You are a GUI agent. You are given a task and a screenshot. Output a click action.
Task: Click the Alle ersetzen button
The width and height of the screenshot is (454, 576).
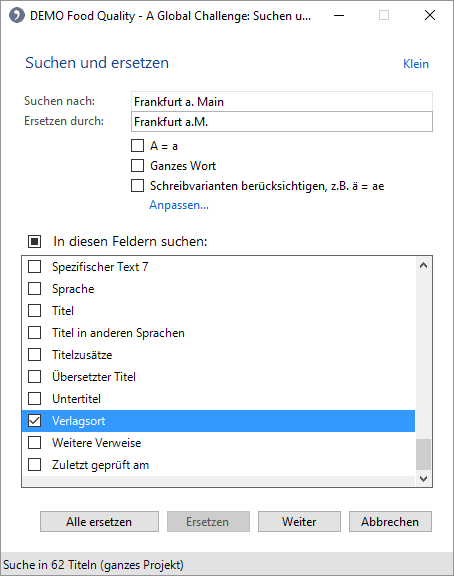tap(99, 522)
